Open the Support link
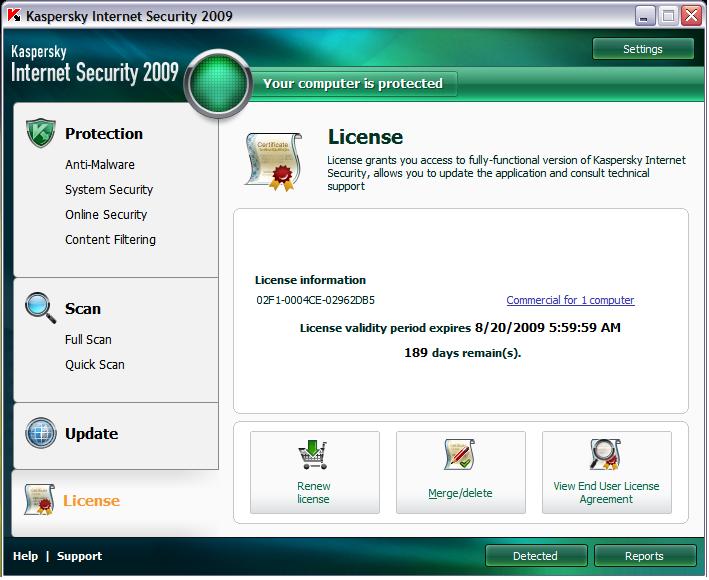 79,556
